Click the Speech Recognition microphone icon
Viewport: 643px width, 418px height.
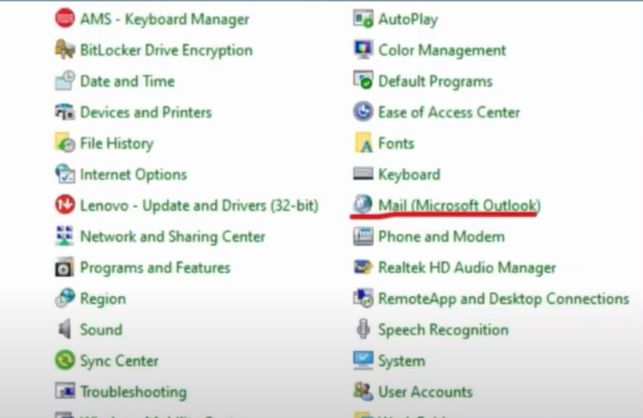coord(363,329)
